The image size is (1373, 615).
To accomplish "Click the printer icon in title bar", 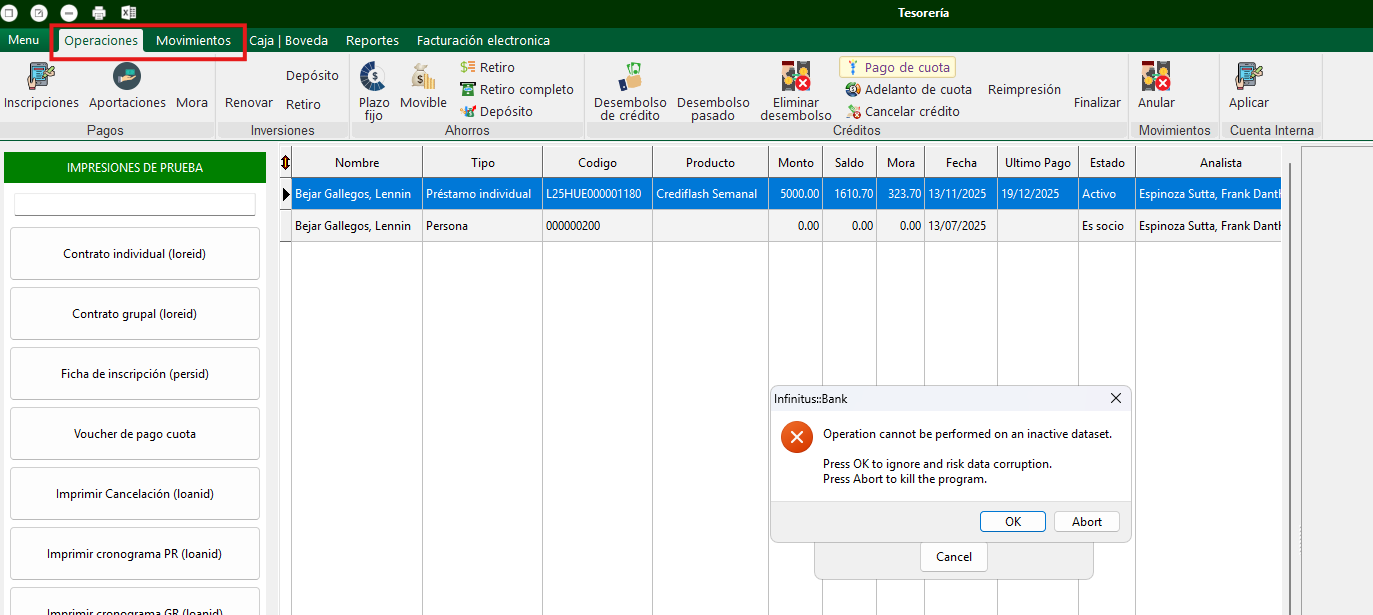I will 99,13.
